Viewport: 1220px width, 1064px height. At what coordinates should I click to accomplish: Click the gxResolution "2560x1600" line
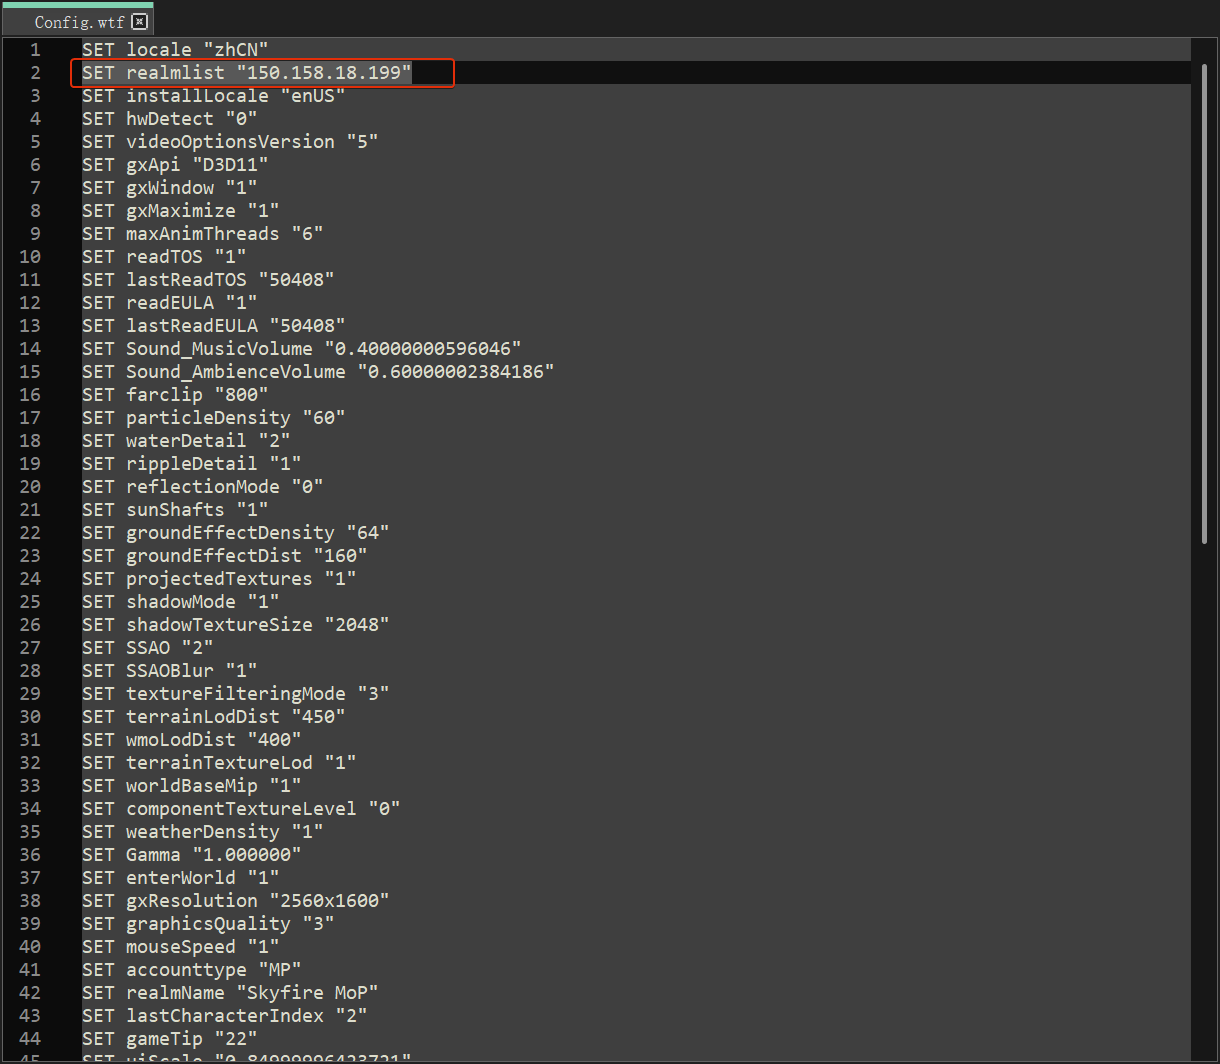(235, 901)
